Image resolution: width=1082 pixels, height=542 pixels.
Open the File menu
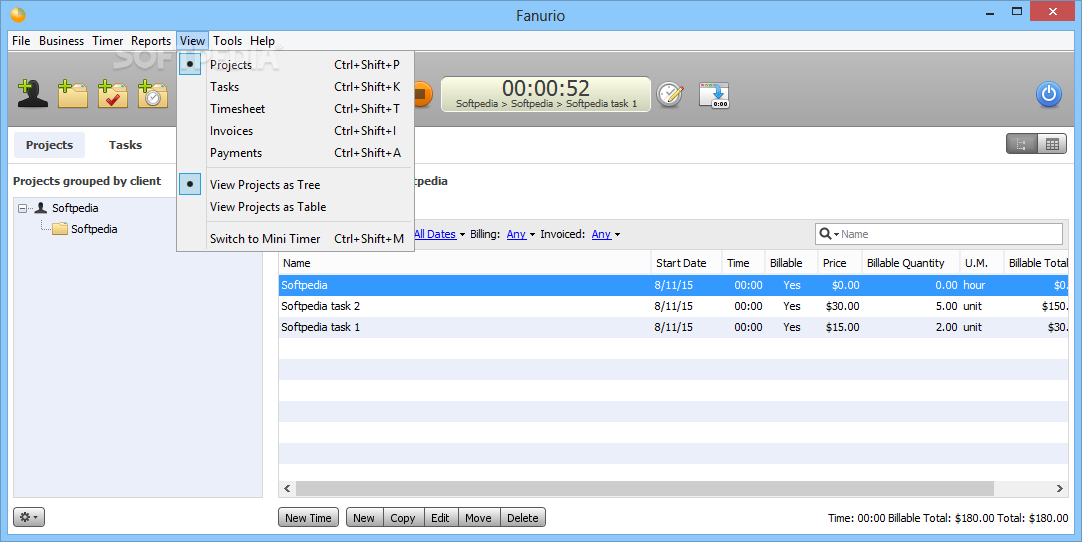click(21, 41)
